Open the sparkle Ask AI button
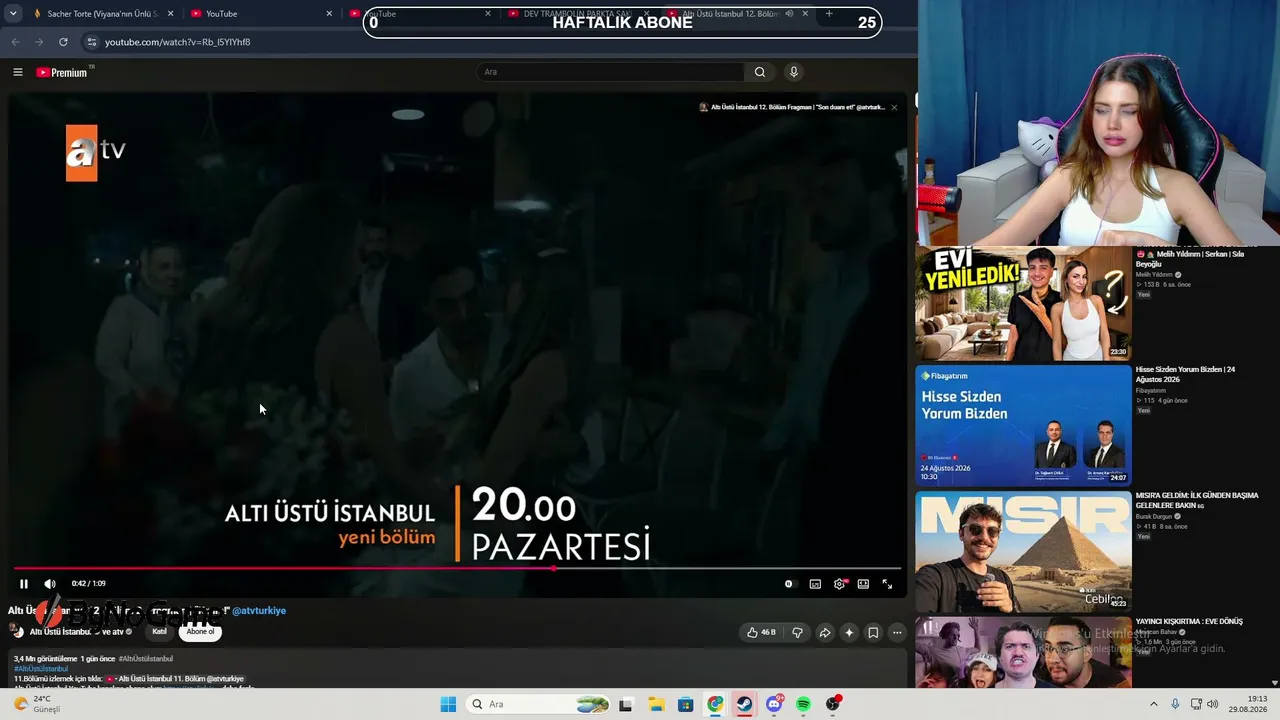Viewport: 1280px width, 720px height. click(x=849, y=633)
